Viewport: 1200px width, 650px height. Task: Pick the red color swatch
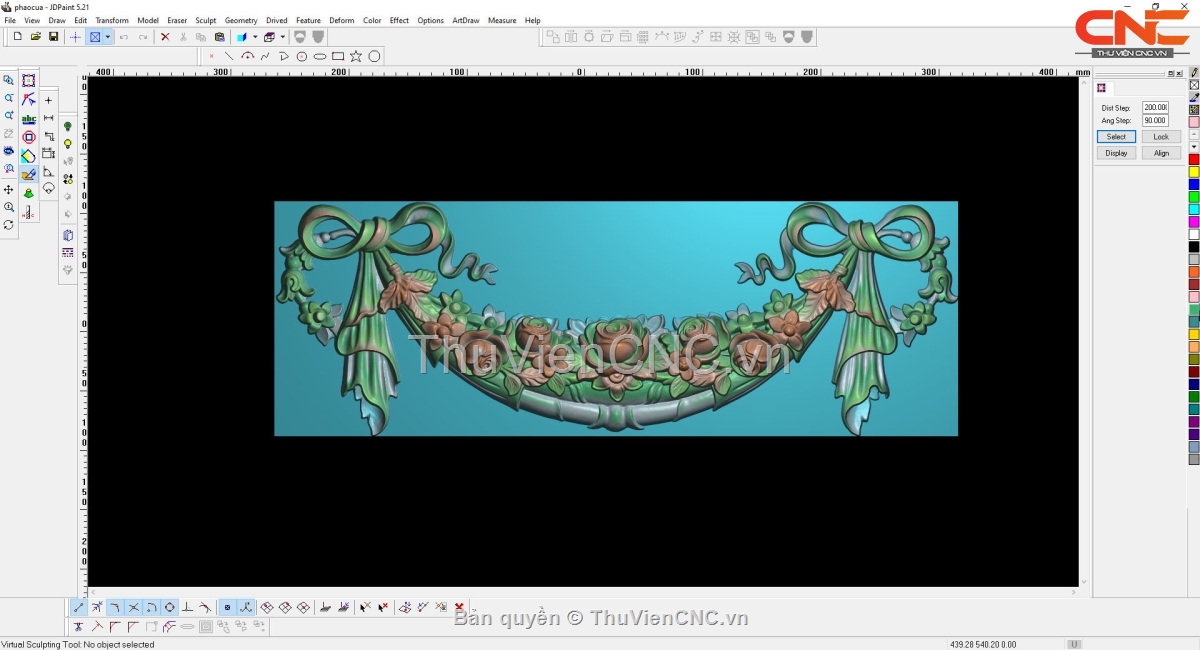pyautogui.click(x=1194, y=160)
